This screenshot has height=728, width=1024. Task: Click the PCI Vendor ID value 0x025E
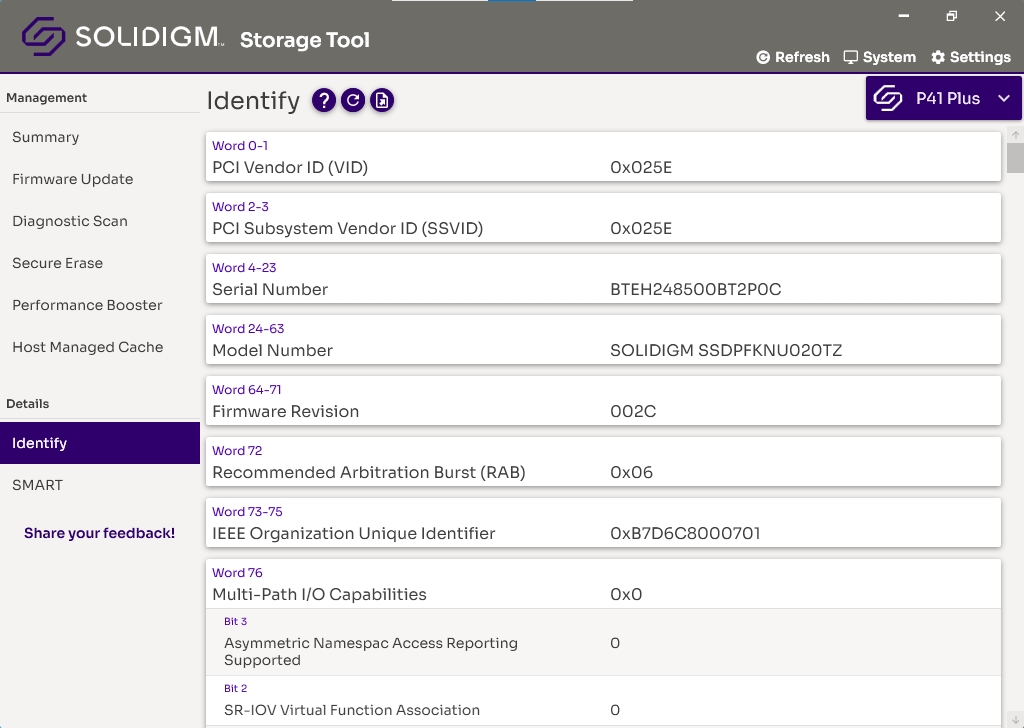click(641, 168)
